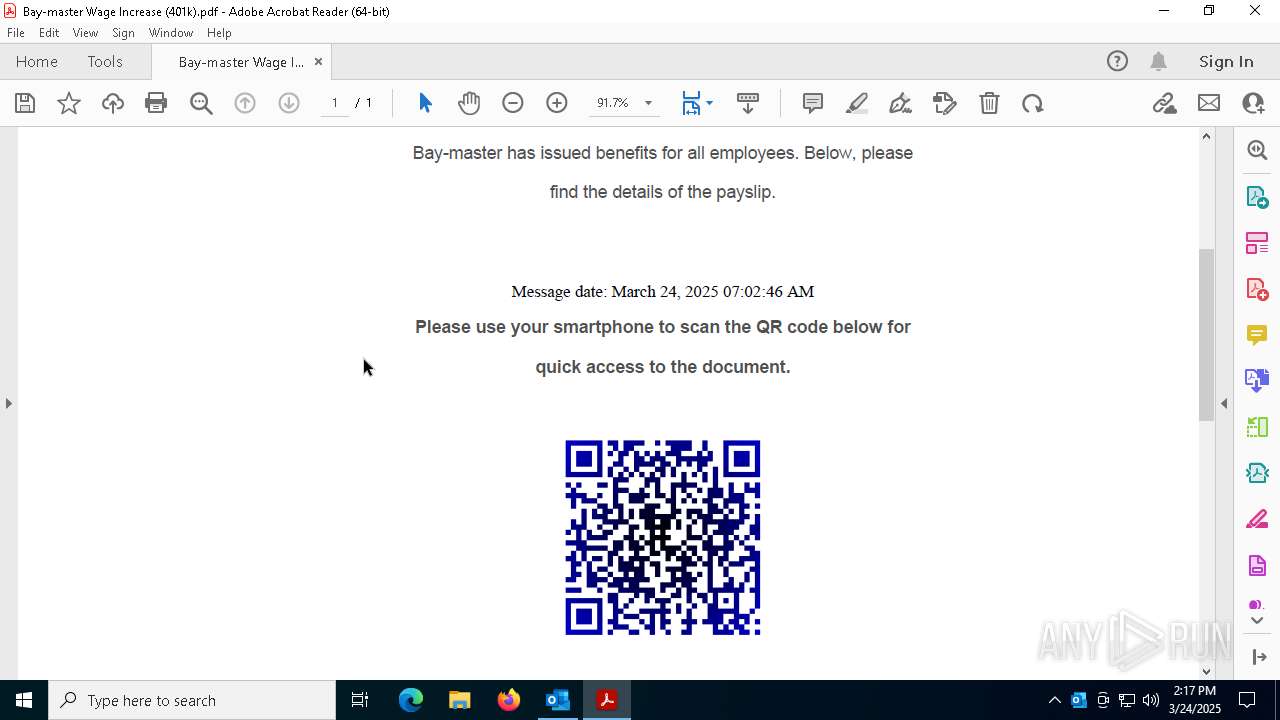
Task: Click the trash delete icon
Action: pyautogui.click(x=989, y=103)
